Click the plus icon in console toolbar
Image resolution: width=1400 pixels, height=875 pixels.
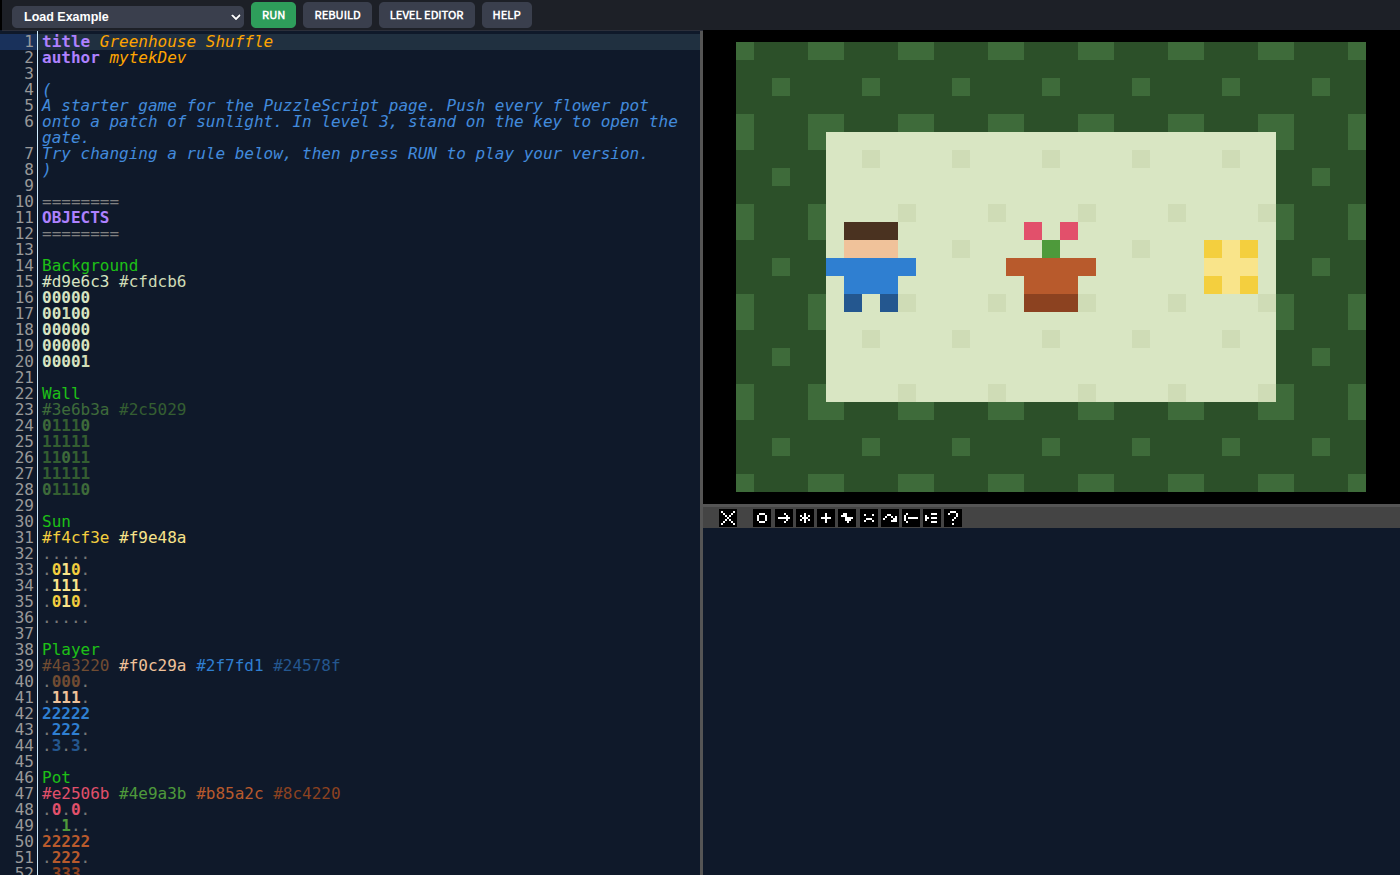[826, 518]
